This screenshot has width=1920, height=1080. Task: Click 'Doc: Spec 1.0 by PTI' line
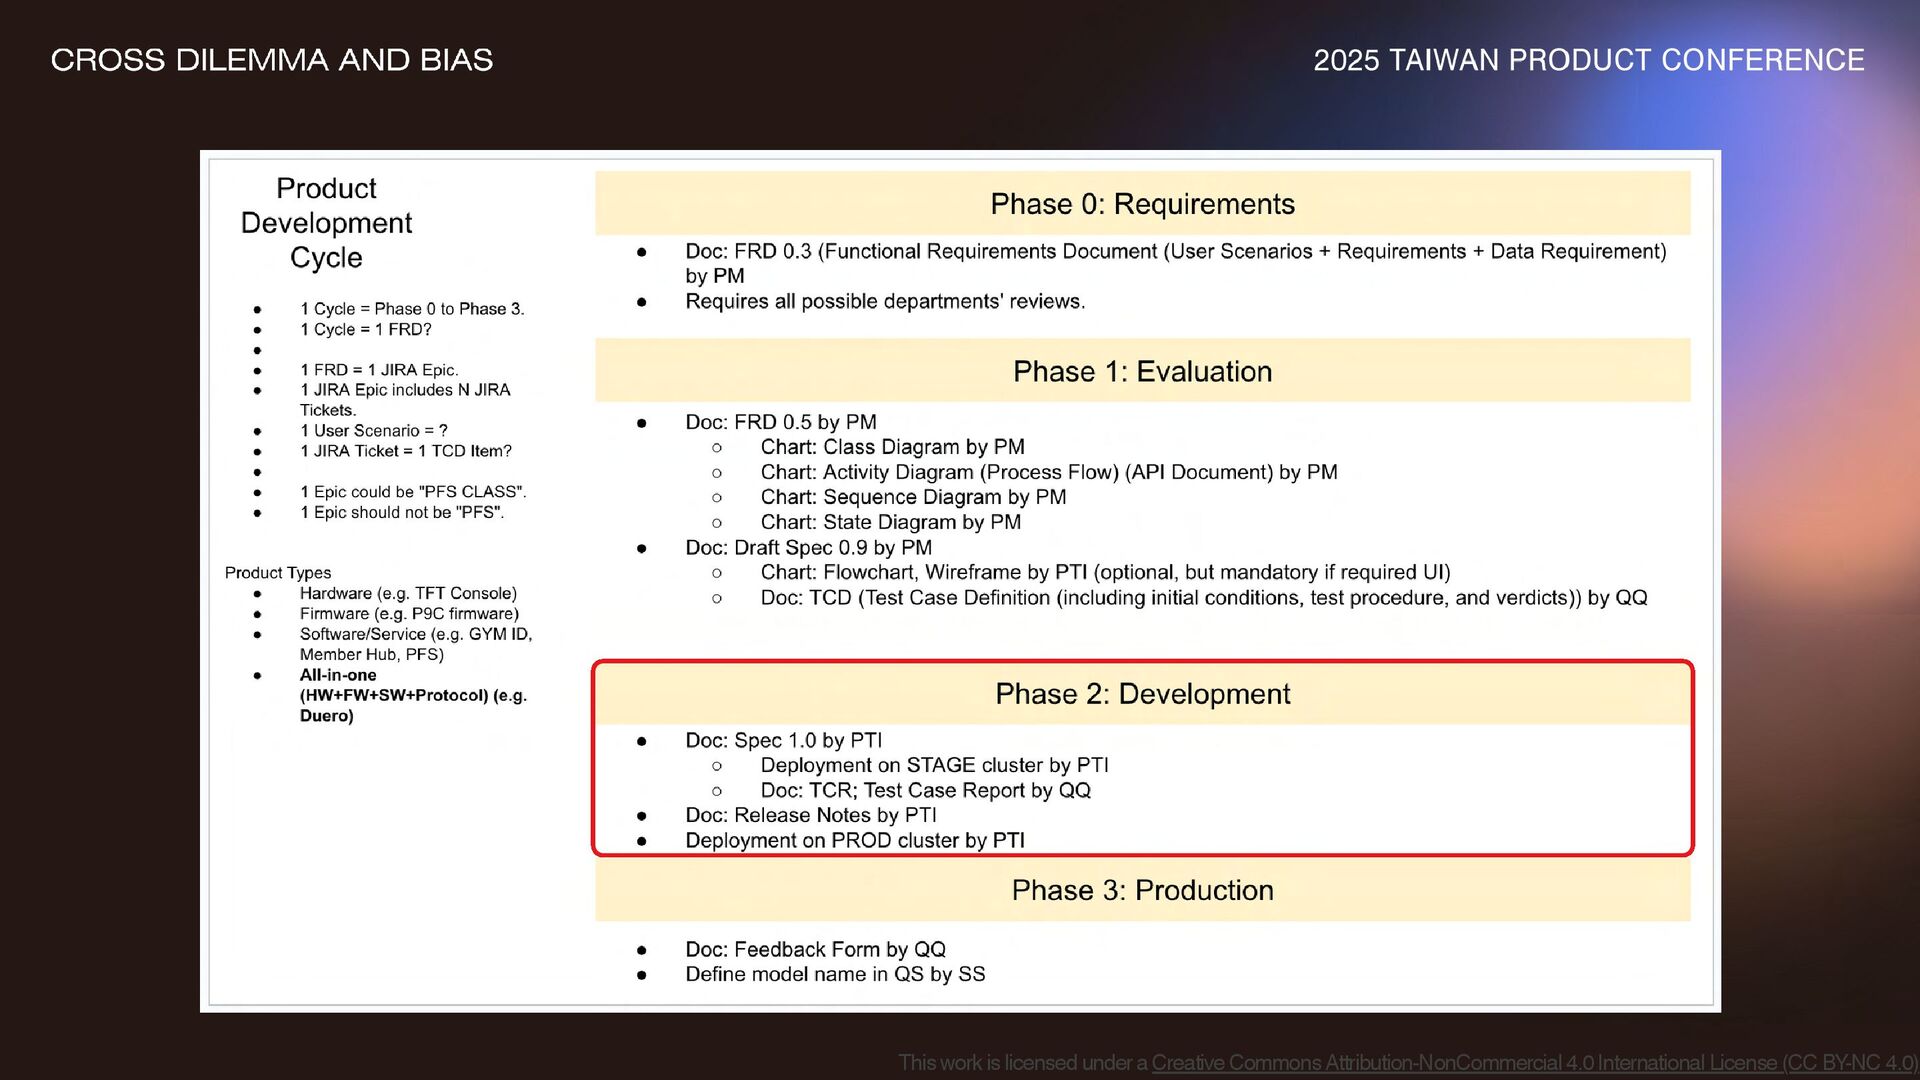click(784, 740)
